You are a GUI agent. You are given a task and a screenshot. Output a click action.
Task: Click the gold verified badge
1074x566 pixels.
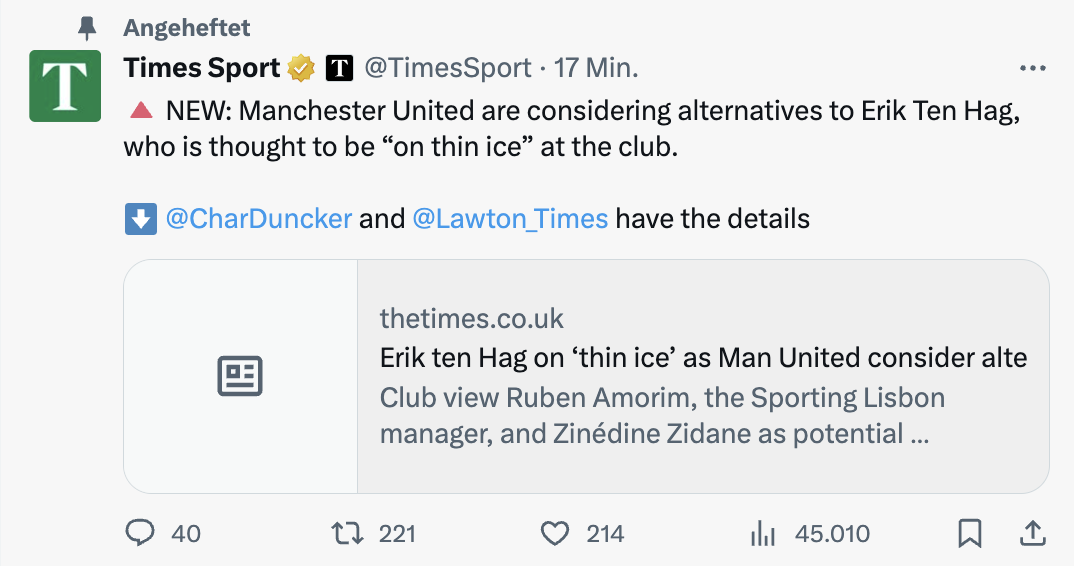301,69
